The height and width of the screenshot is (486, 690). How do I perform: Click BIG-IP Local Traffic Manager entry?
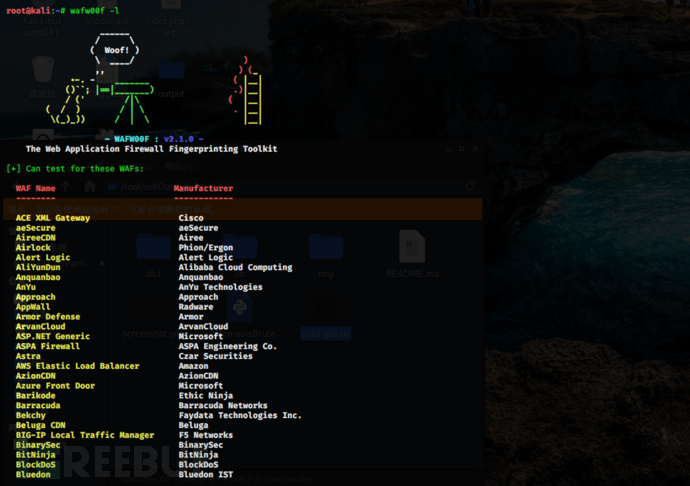[x=85, y=435]
